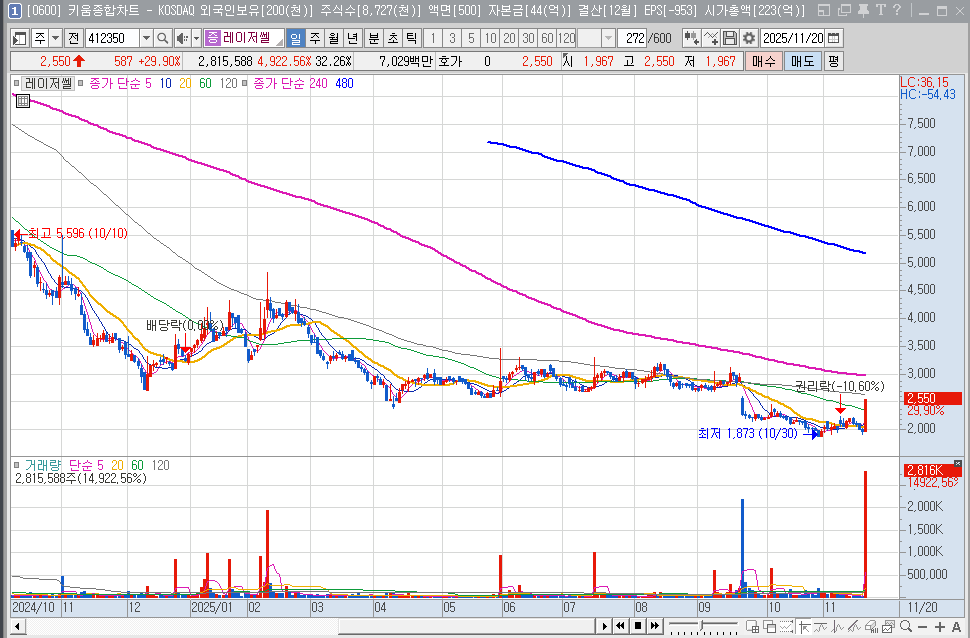The width and height of the screenshot is (970, 638).
Task: Select the 10 interval button
Action: coord(490,38)
